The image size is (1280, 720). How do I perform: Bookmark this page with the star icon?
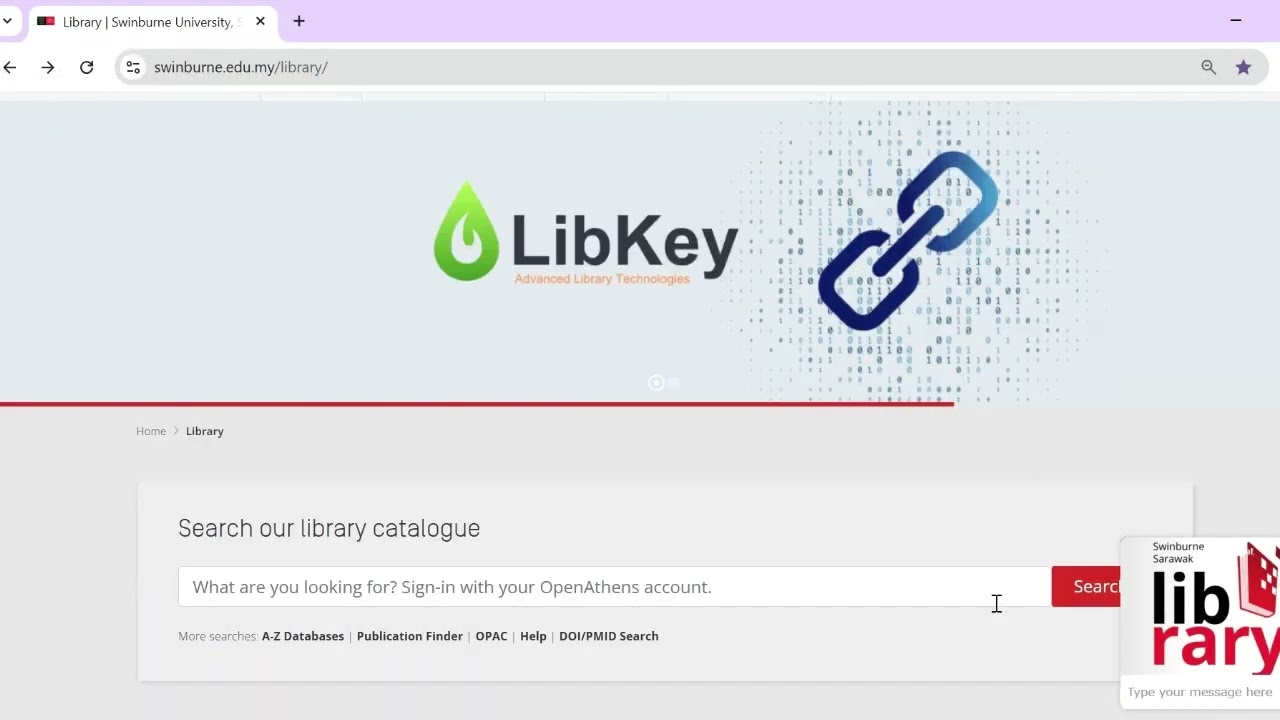(x=1243, y=67)
